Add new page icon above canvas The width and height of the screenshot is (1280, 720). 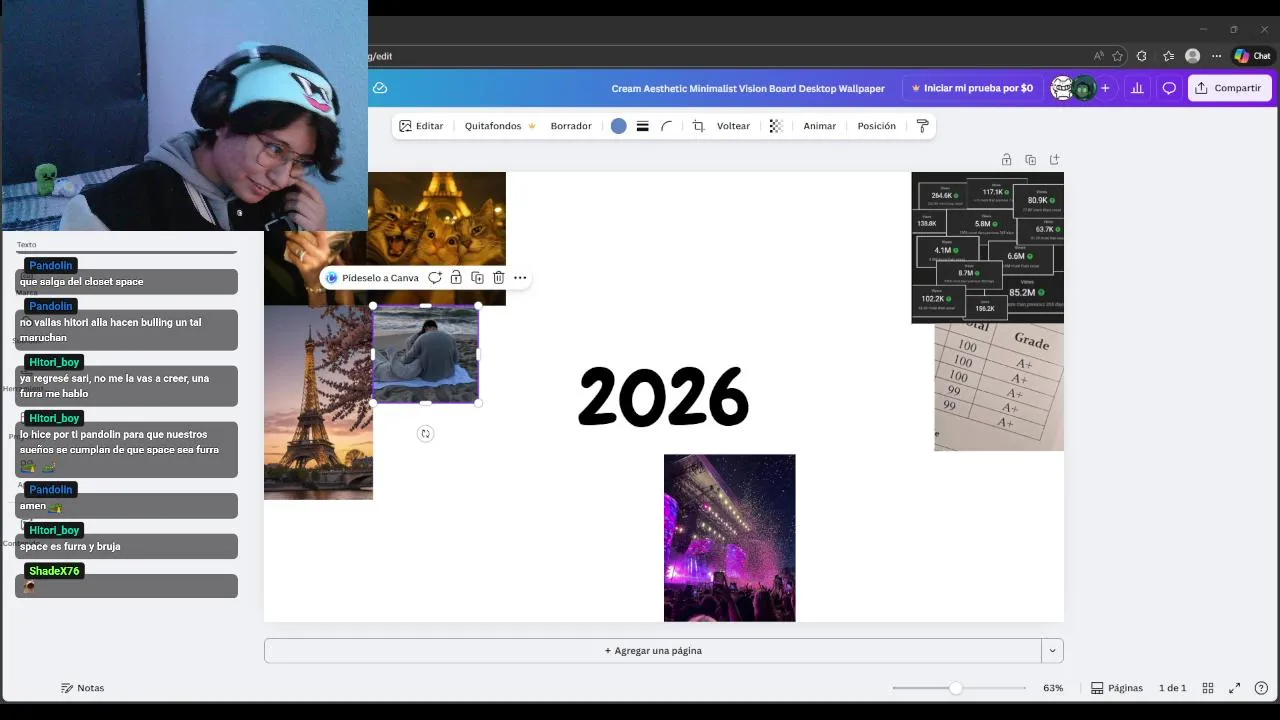point(1054,160)
